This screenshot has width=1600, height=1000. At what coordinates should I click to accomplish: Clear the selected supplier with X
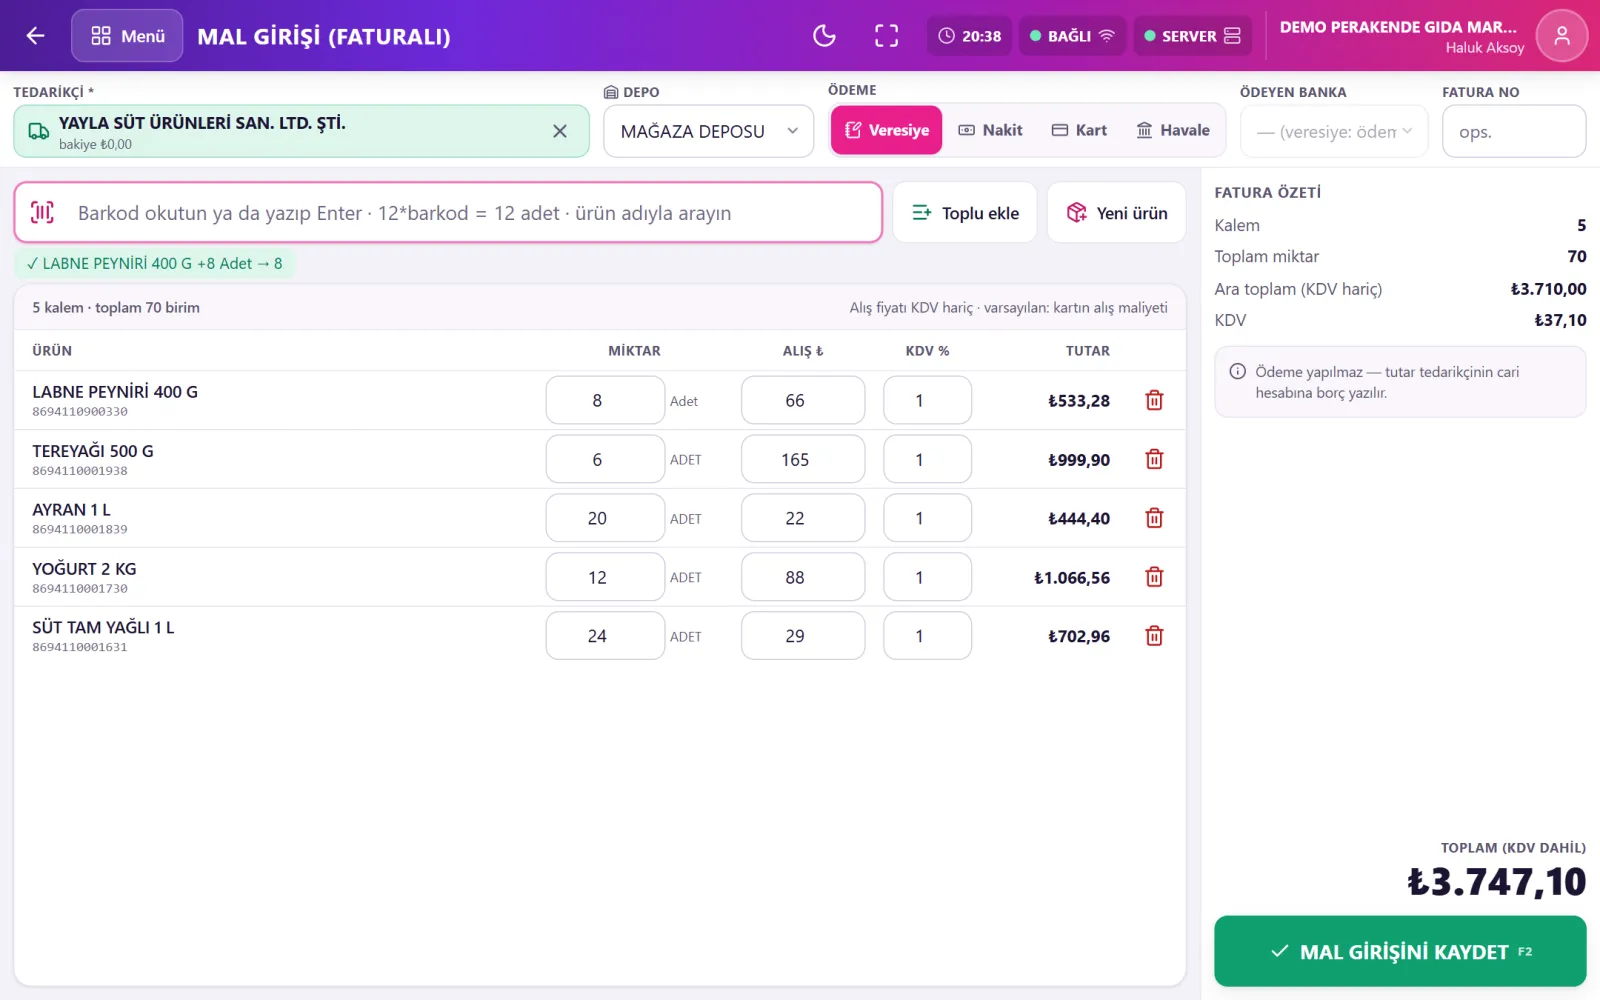click(x=560, y=131)
